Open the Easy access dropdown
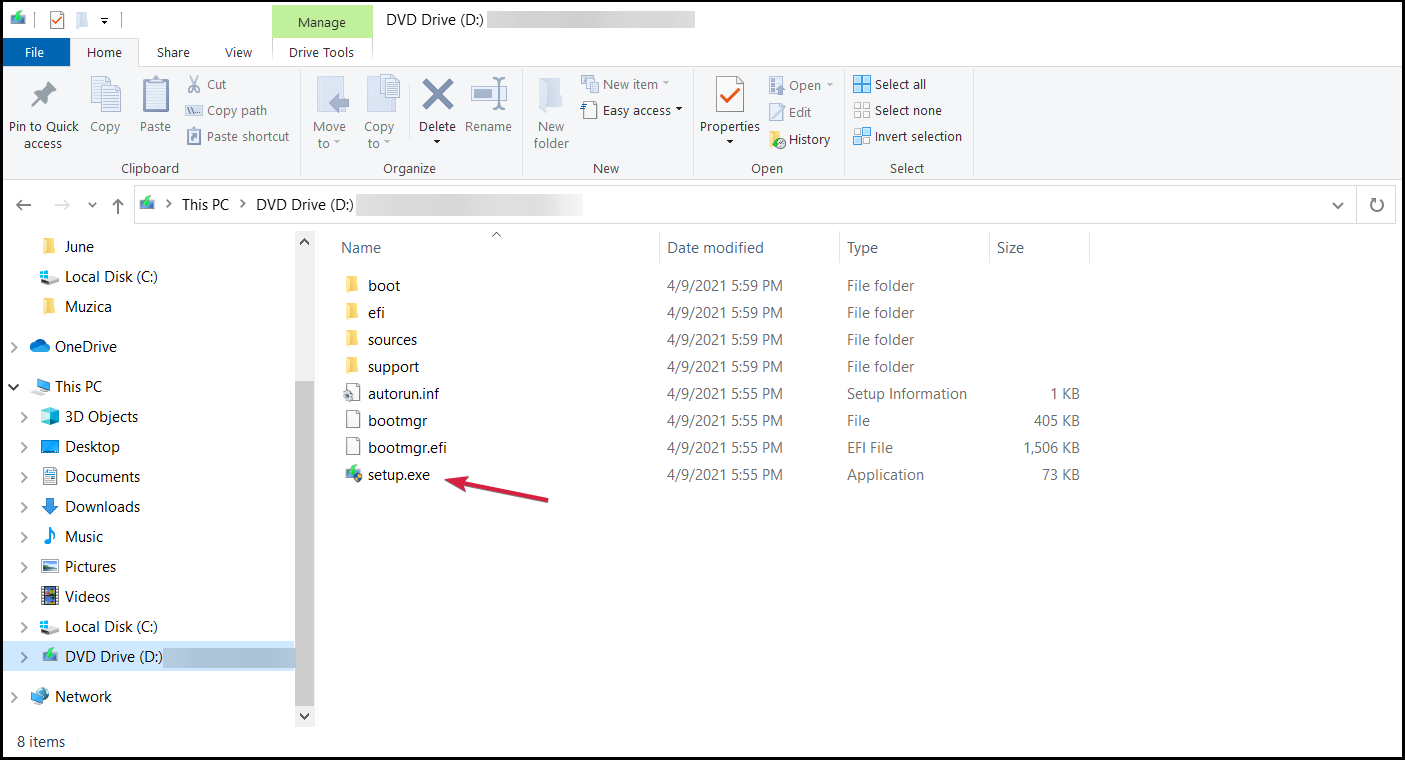Viewport: 1405px width, 760px height. click(632, 111)
